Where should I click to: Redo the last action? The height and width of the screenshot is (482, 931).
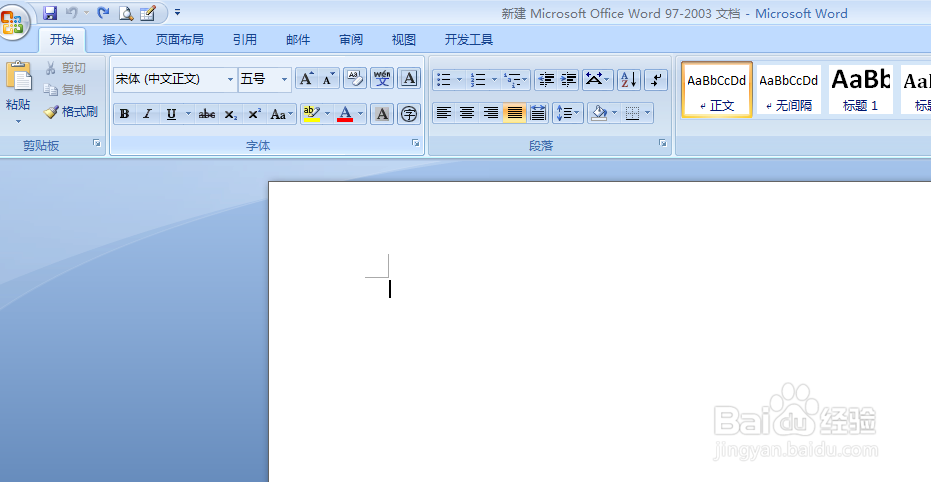coord(103,12)
